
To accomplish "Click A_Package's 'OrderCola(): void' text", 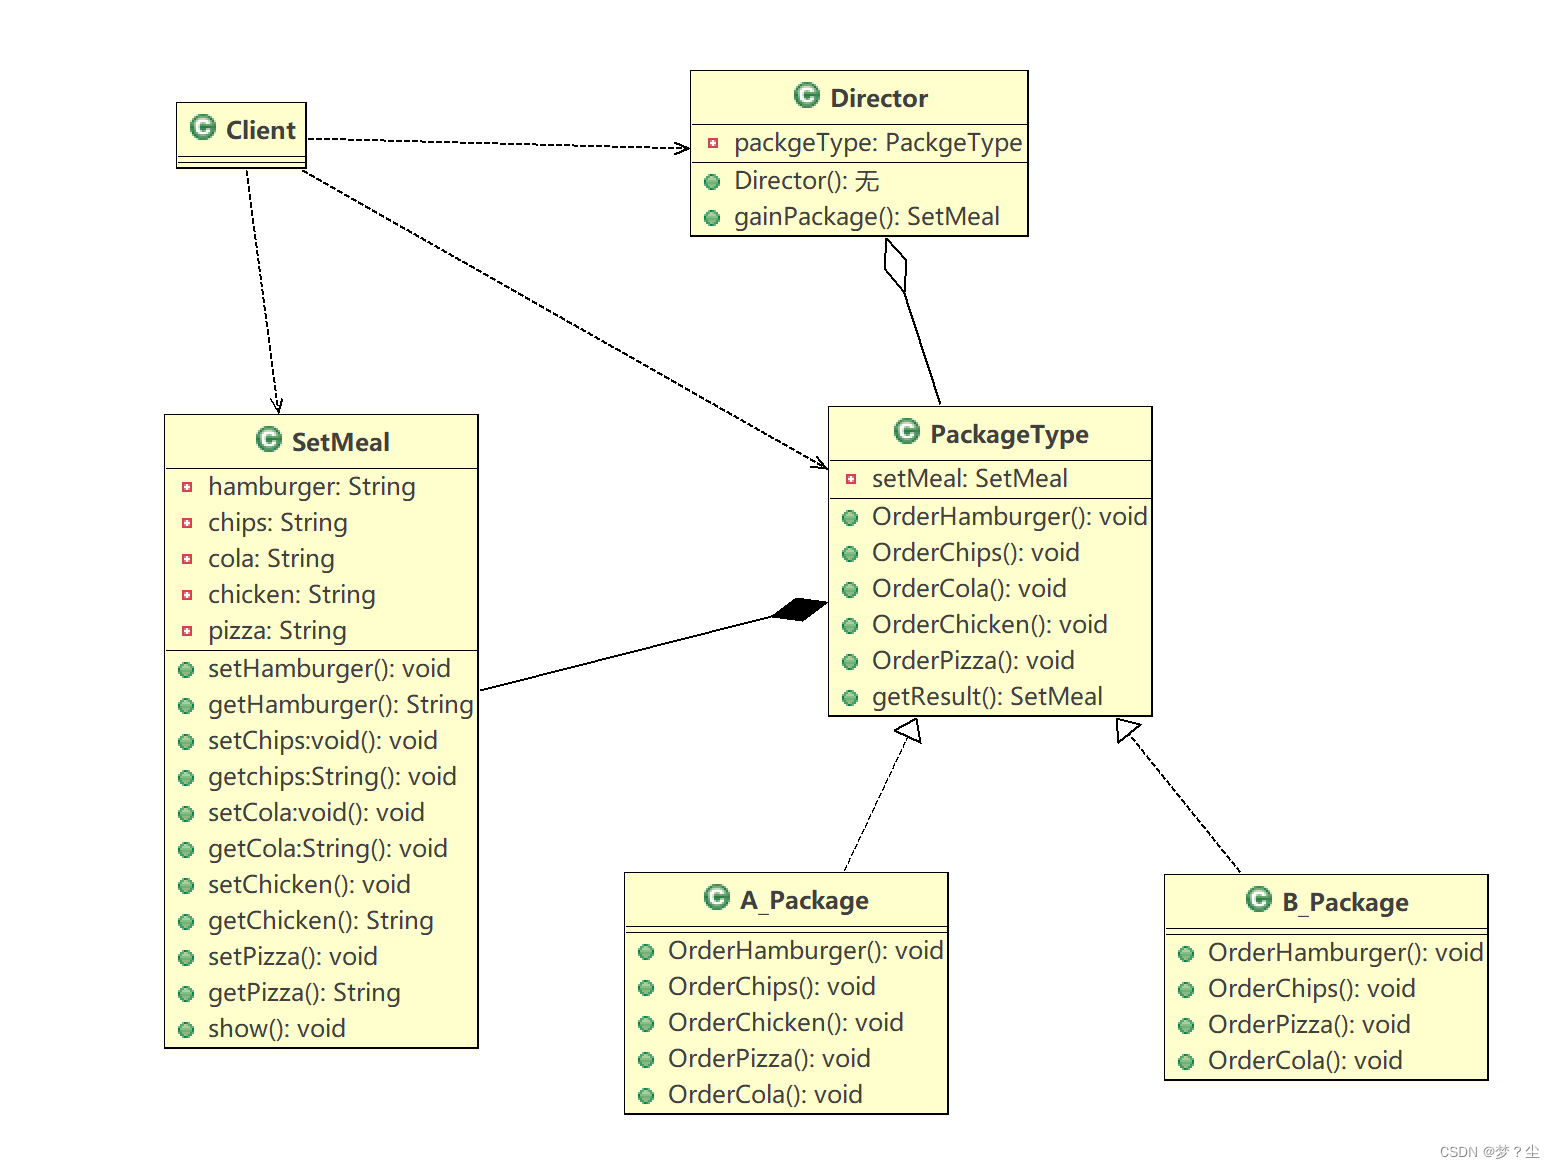I will pyautogui.click(x=765, y=1095).
